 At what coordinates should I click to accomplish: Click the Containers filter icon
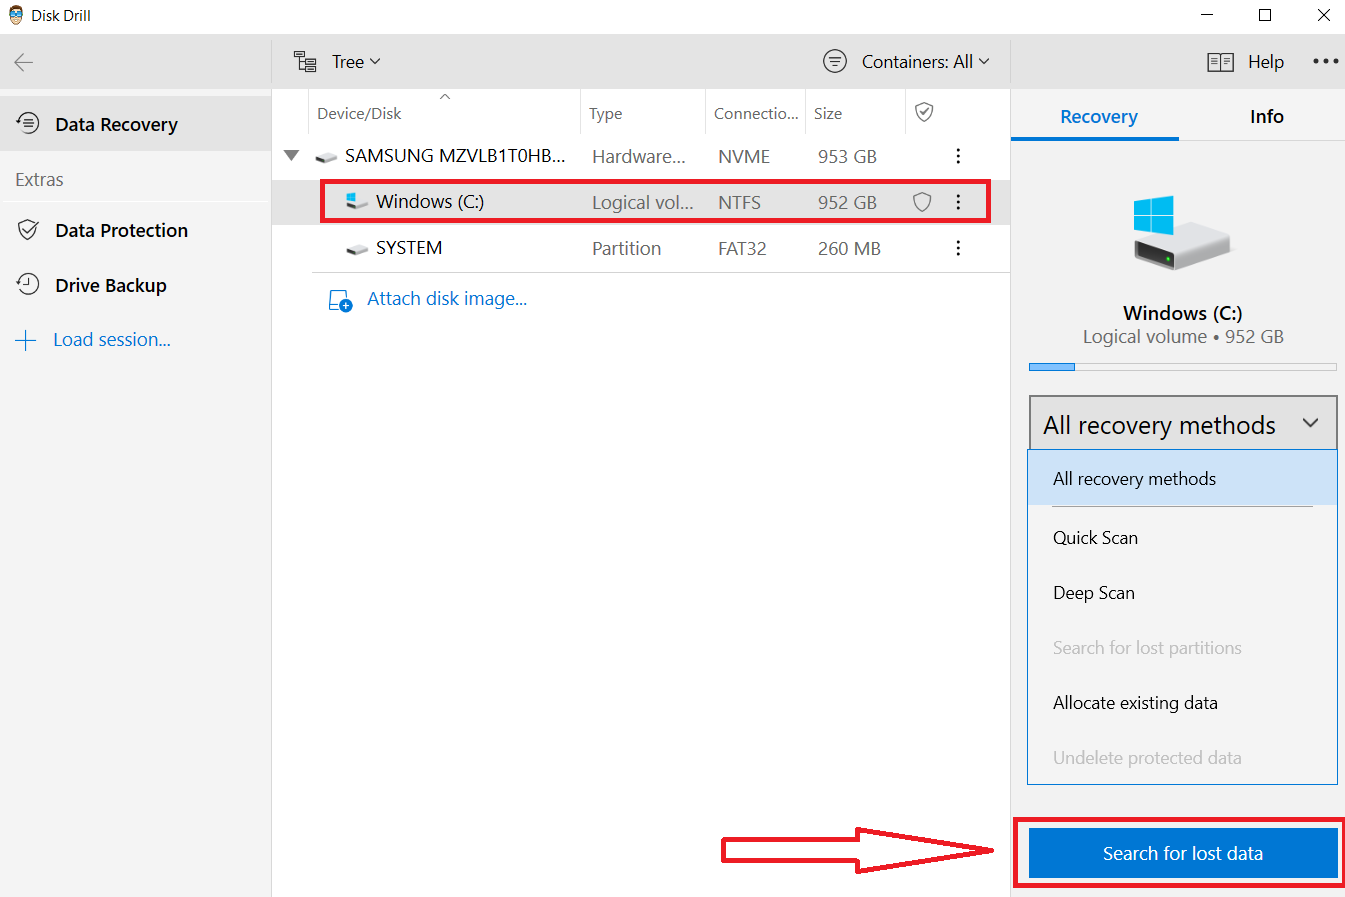[835, 62]
